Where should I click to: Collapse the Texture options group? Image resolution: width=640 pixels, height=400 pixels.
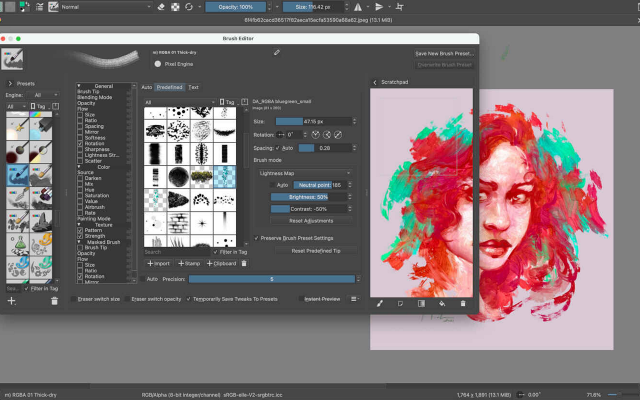[79, 225]
